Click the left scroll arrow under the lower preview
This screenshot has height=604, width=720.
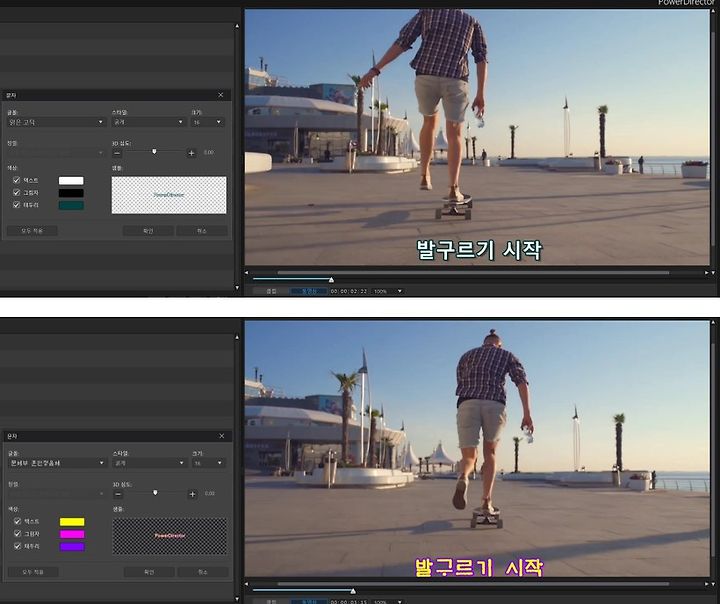point(247,584)
